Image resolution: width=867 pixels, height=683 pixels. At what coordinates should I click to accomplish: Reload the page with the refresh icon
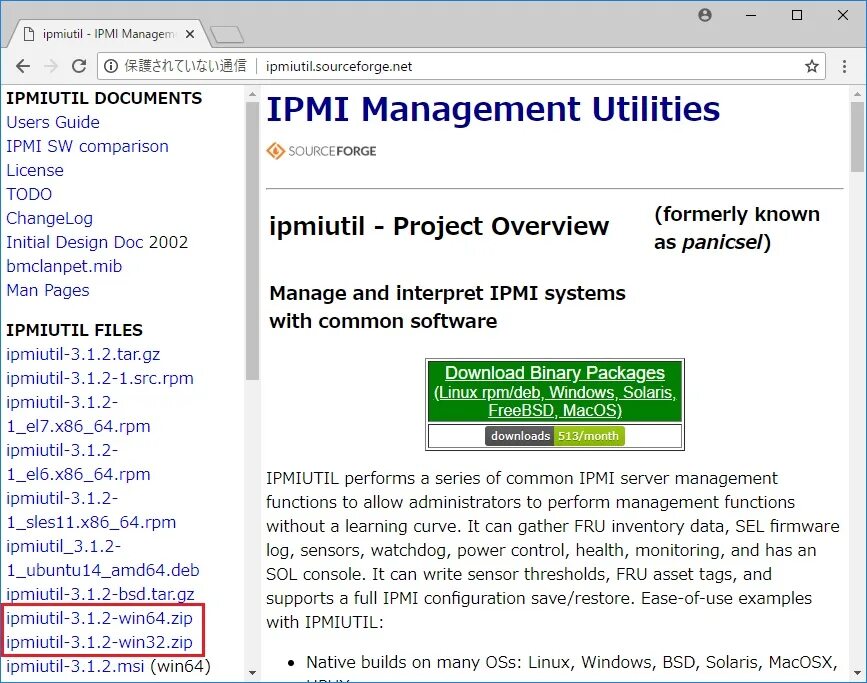(x=79, y=66)
